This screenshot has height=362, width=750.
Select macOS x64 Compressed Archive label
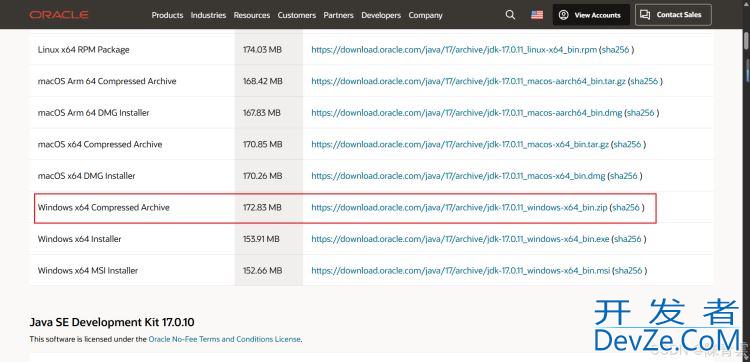point(100,144)
